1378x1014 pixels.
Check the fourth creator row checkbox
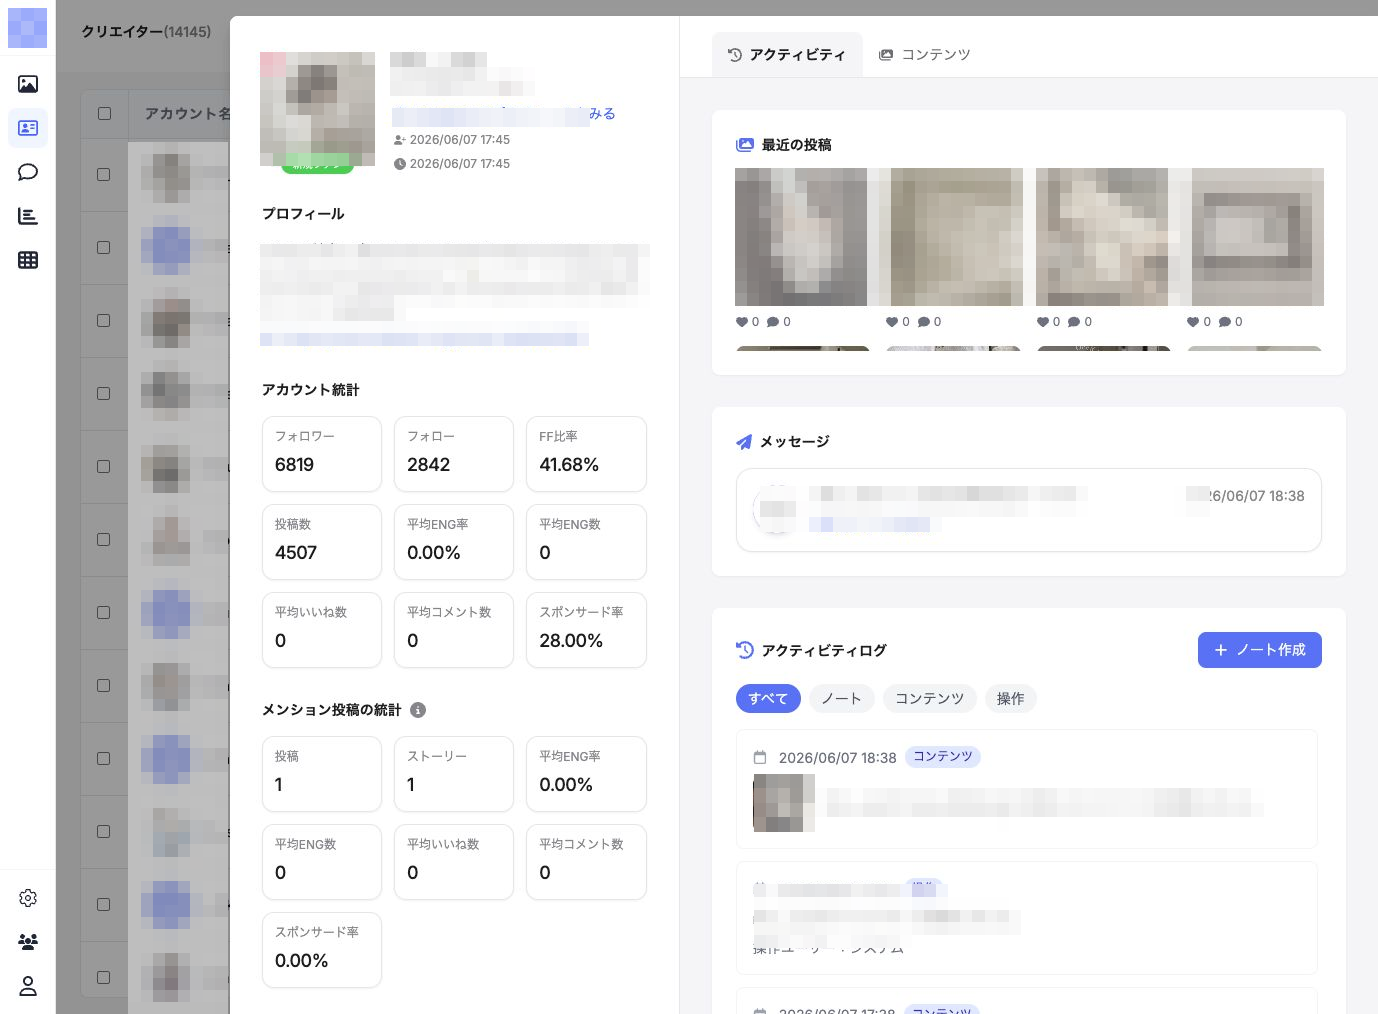pyautogui.click(x=104, y=394)
